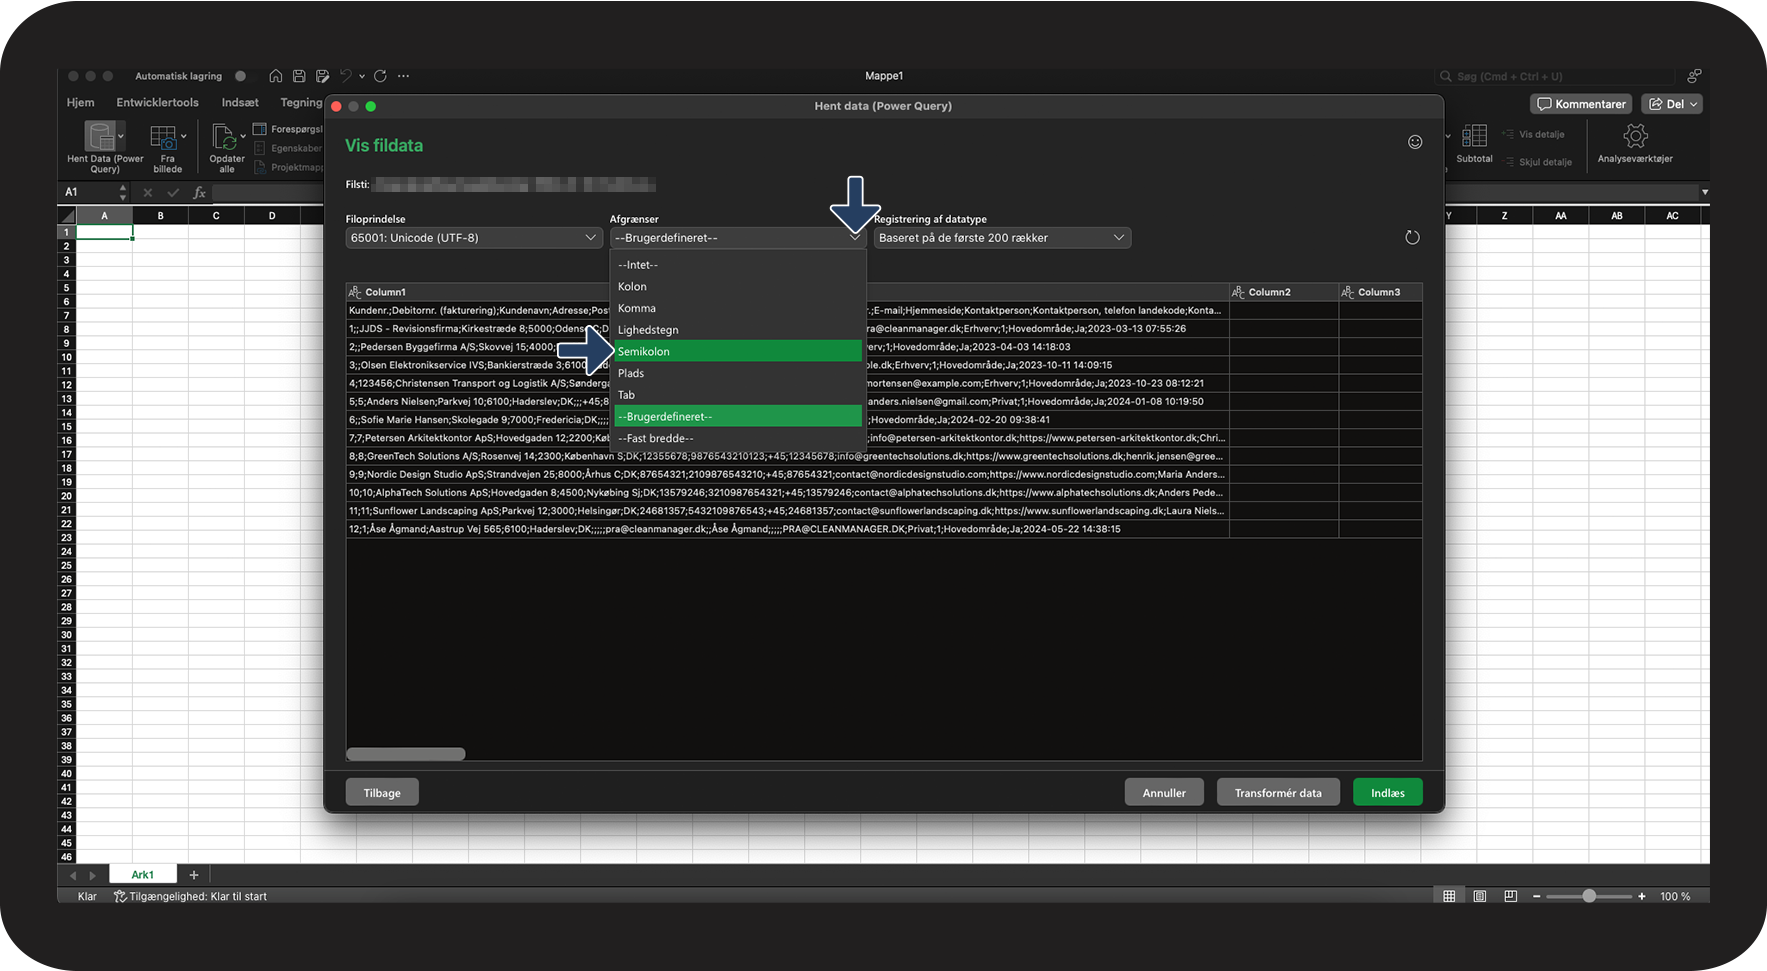Click Column3 header in preview
Screen dimensions: 1767x971
pyautogui.click(x=1381, y=292)
